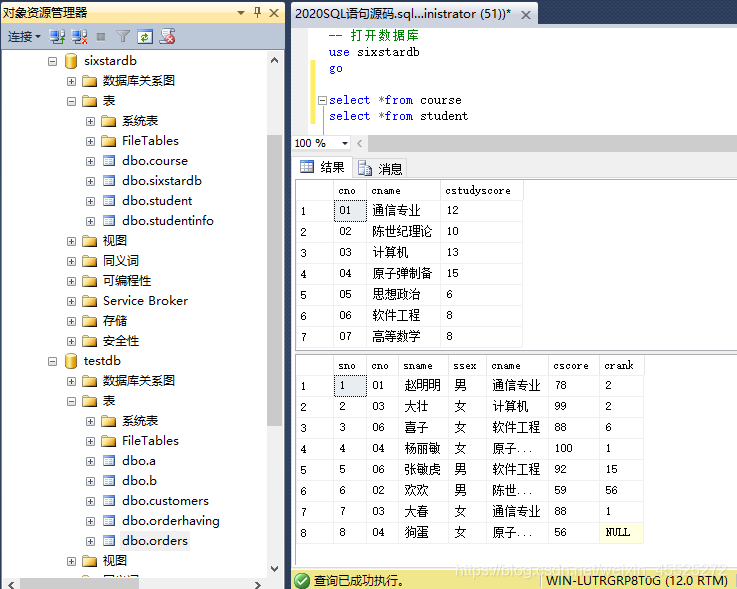This screenshot has height=589, width=737.
Task: Click the Service Broker folder icon
Action: point(89,301)
